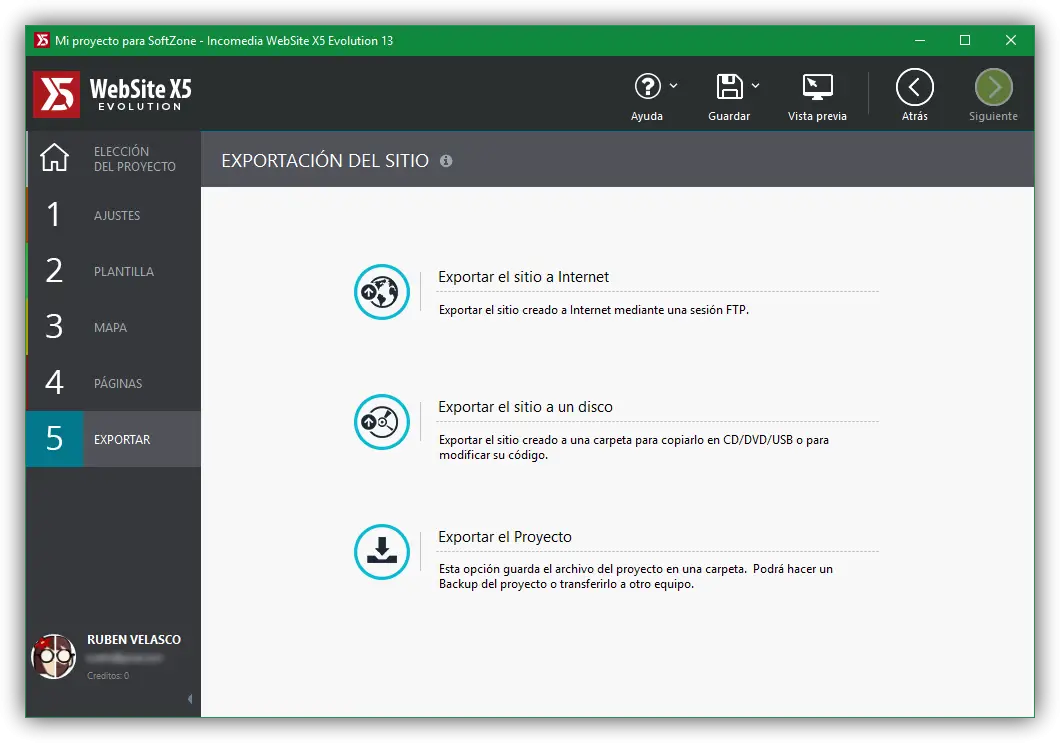Maximize the WebSite X5 window
Screen dimensions: 1060x743
click(965, 41)
